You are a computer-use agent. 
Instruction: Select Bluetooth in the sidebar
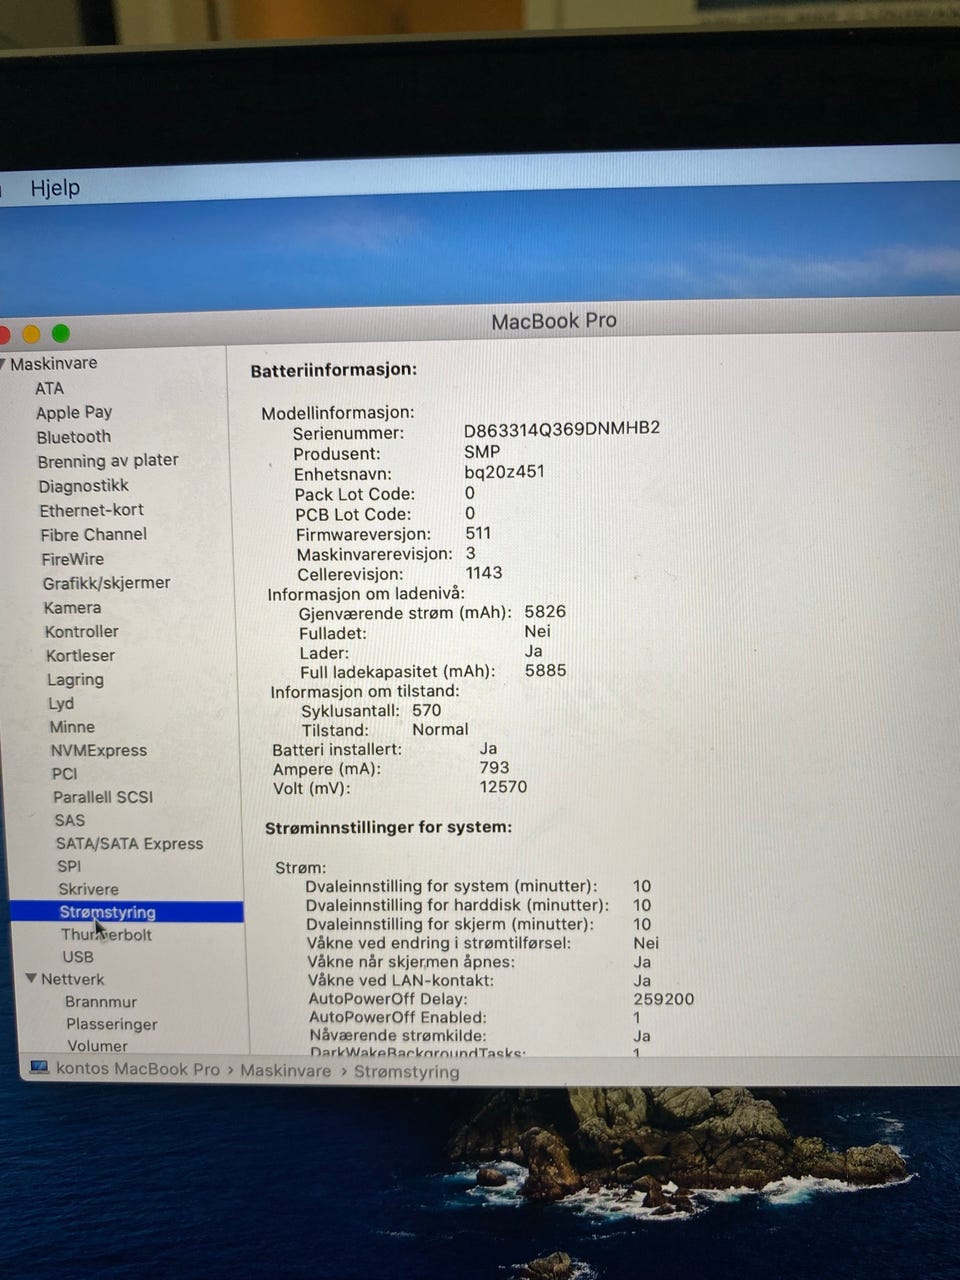click(74, 437)
